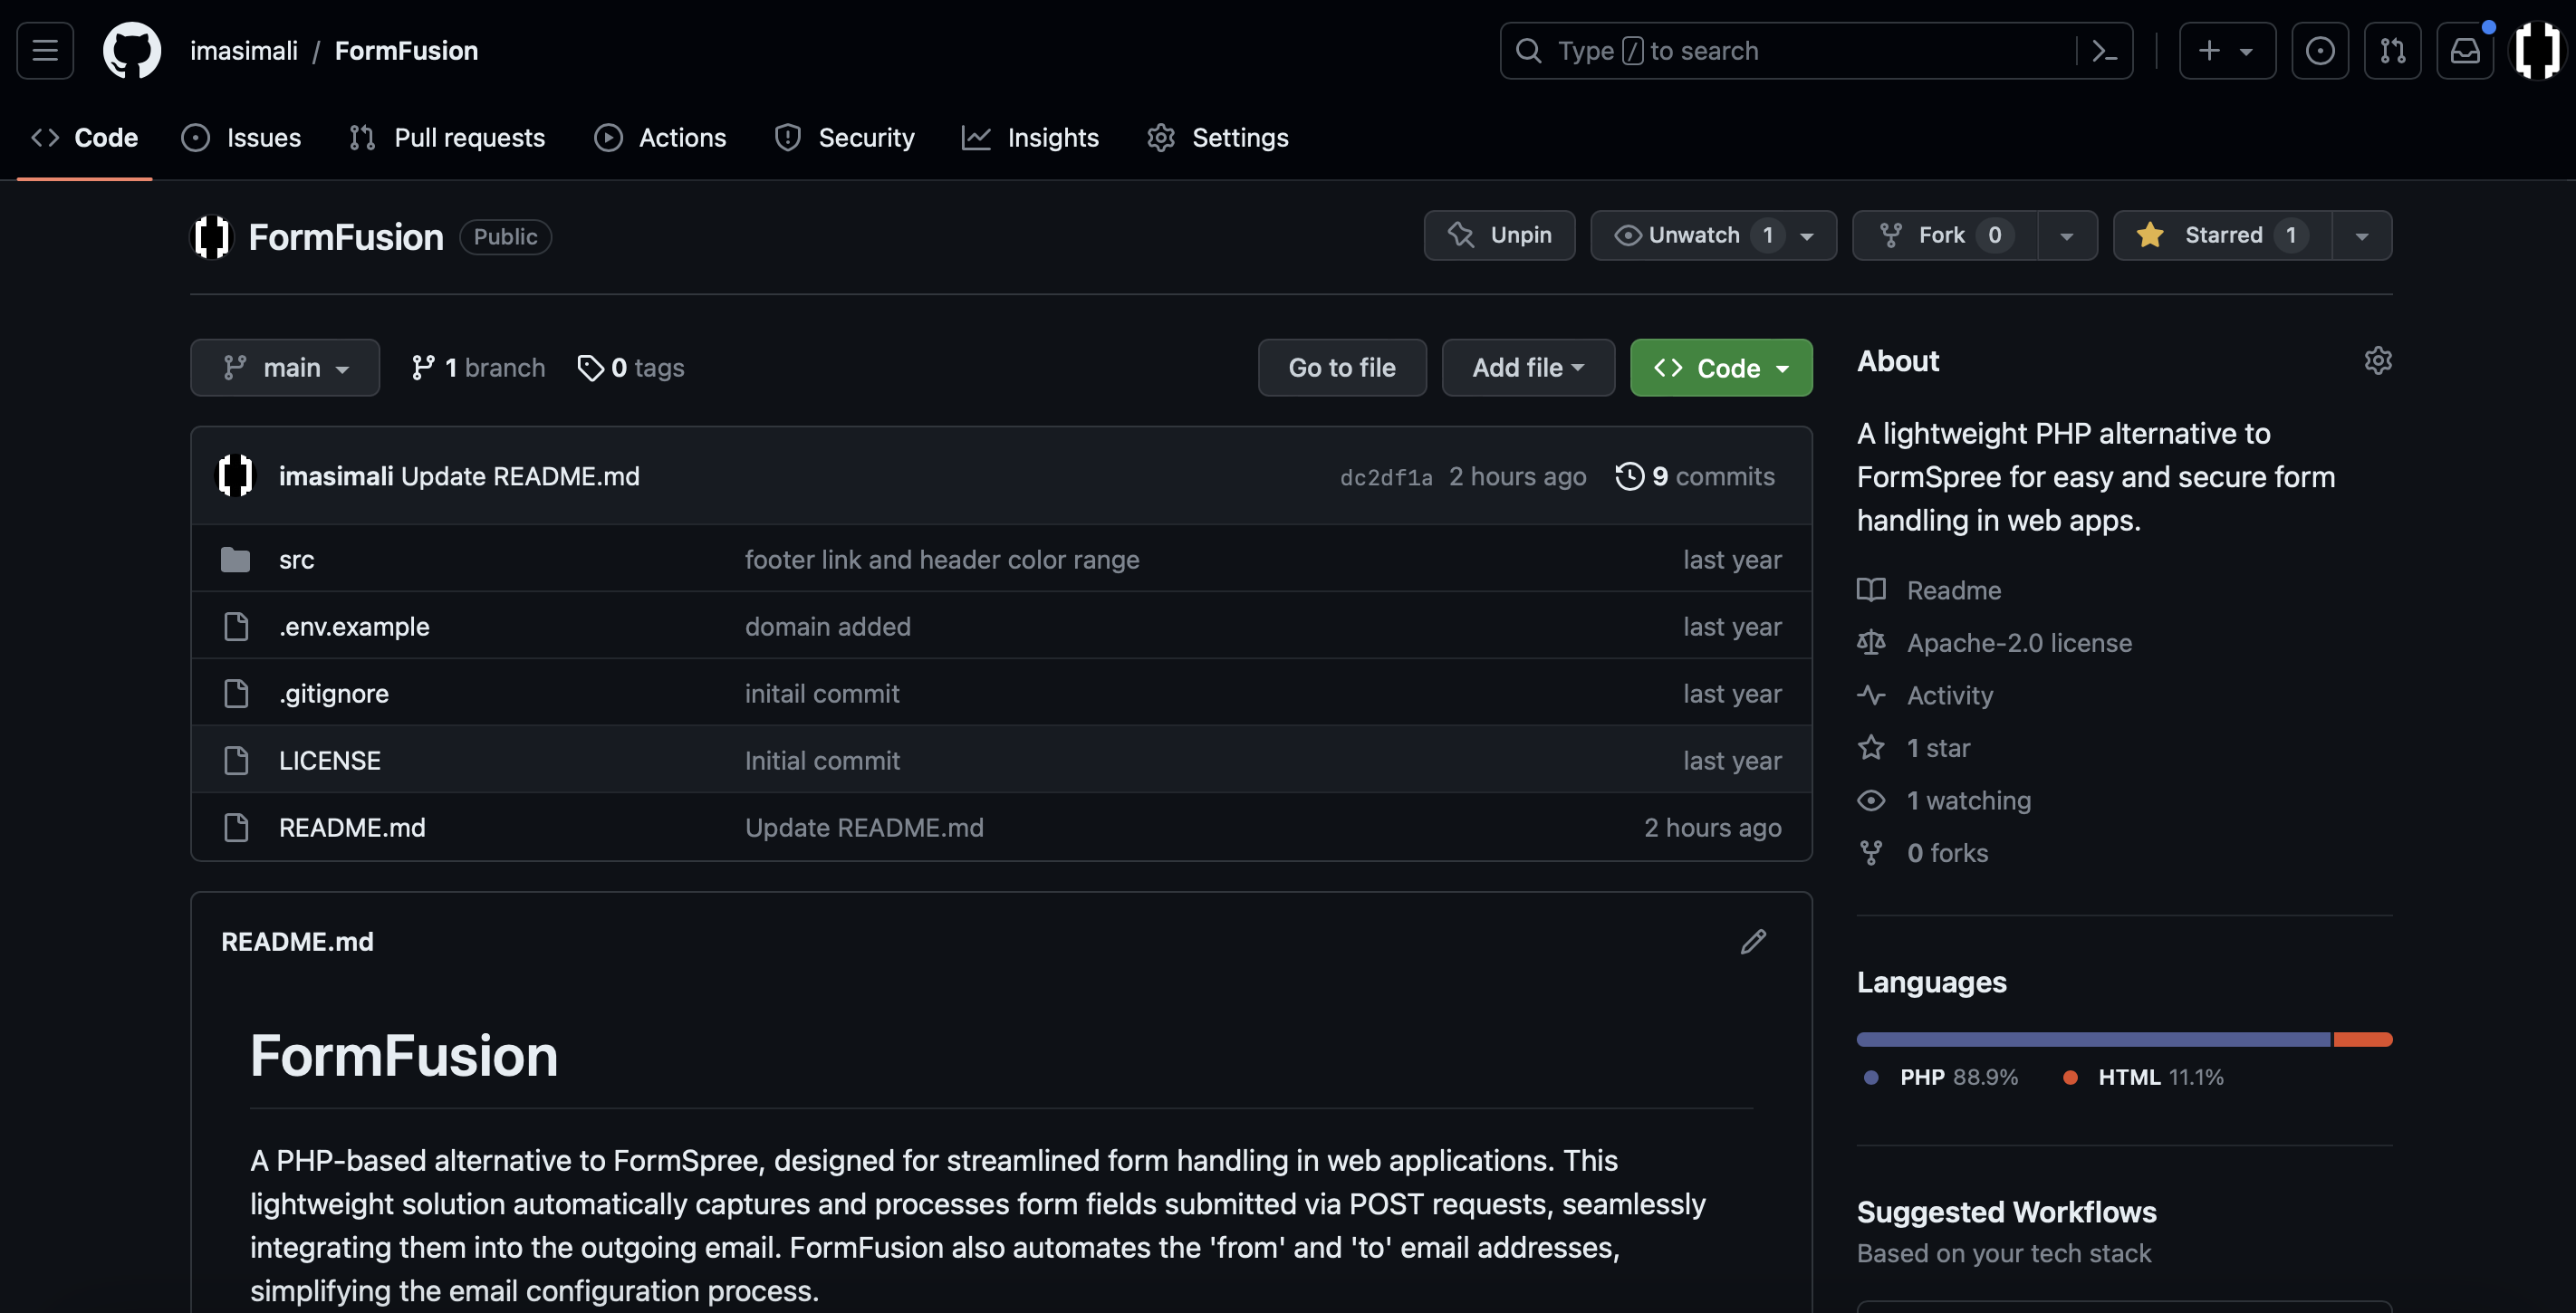Expand the Unwatch options caret
The height and width of the screenshot is (1313, 2576).
1807,236
